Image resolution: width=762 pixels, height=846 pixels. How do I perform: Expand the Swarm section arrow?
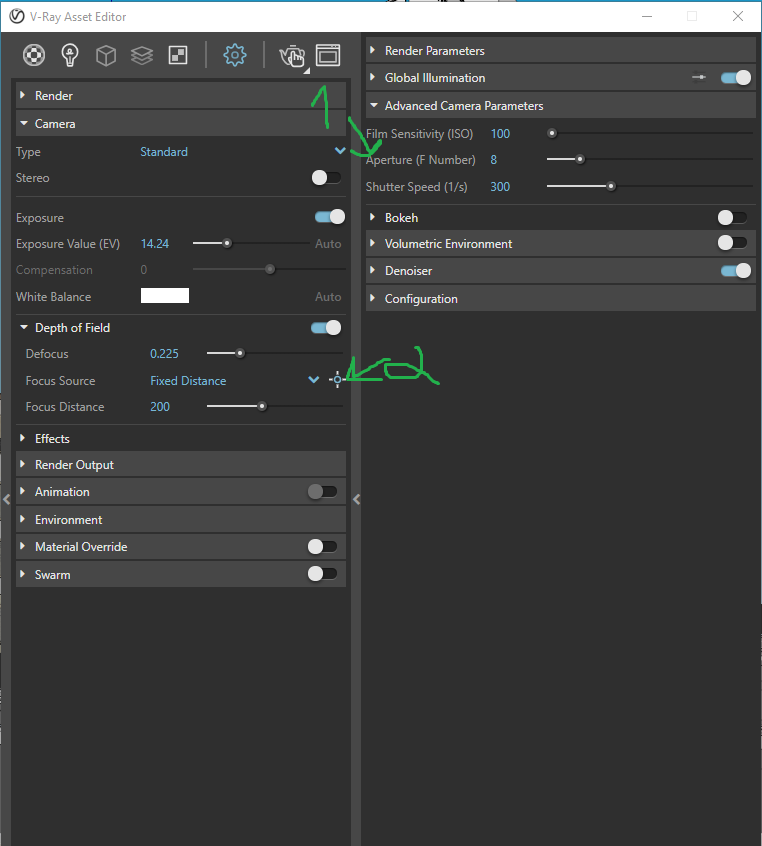23,574
